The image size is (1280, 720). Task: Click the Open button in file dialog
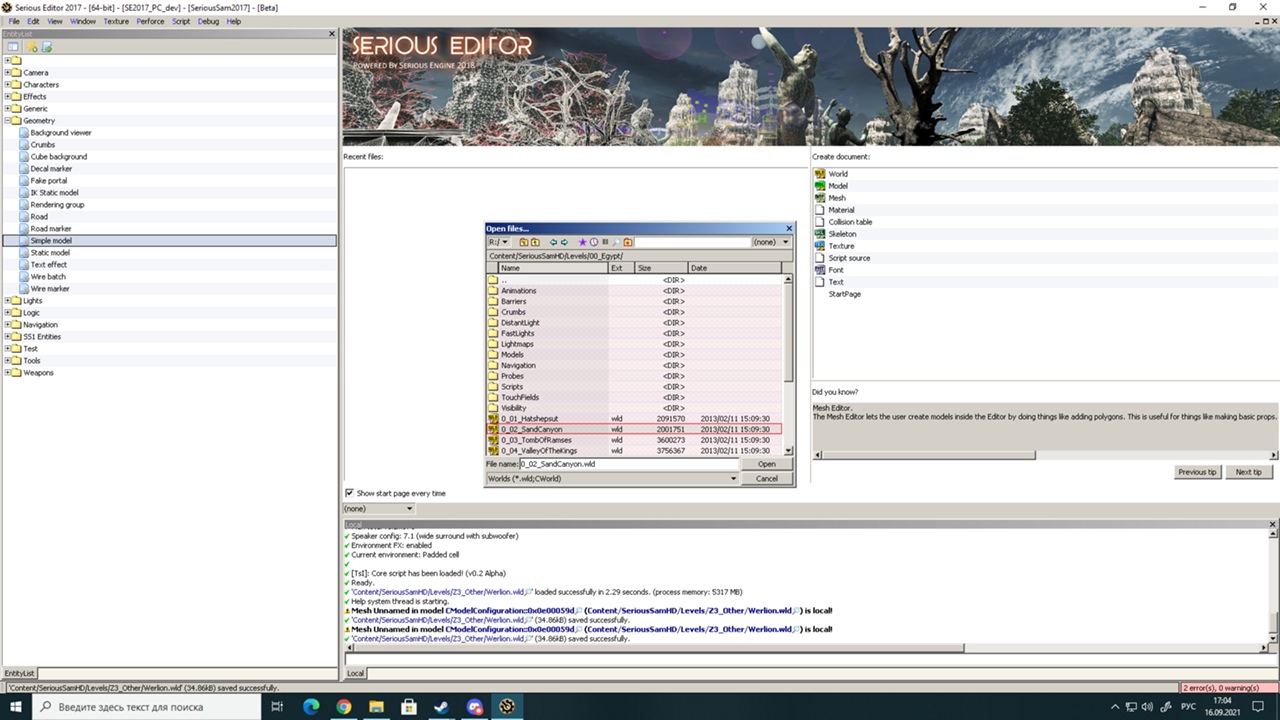click(767, 464)
